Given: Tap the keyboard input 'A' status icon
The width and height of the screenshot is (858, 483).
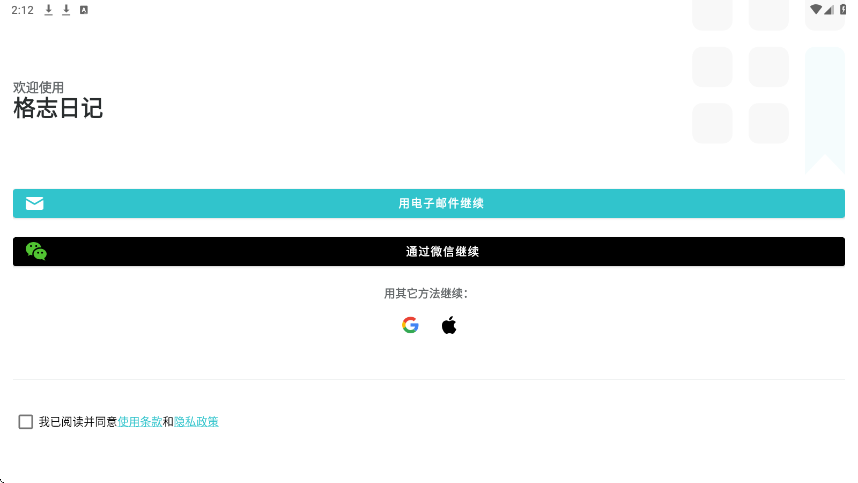Looking at the screenshot, I should (84, 10).
